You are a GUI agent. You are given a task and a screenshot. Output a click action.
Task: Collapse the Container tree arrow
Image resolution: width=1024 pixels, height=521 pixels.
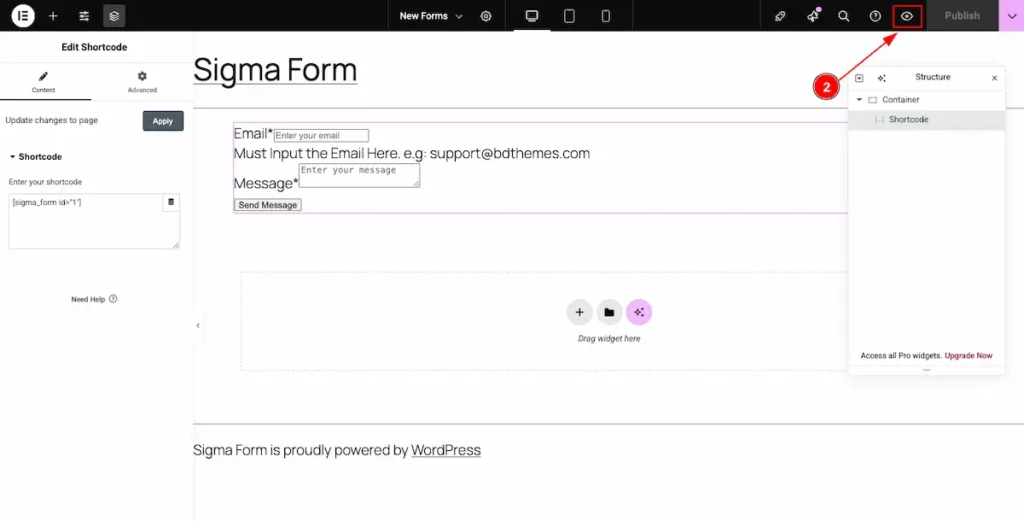click(x=859, y=100)
